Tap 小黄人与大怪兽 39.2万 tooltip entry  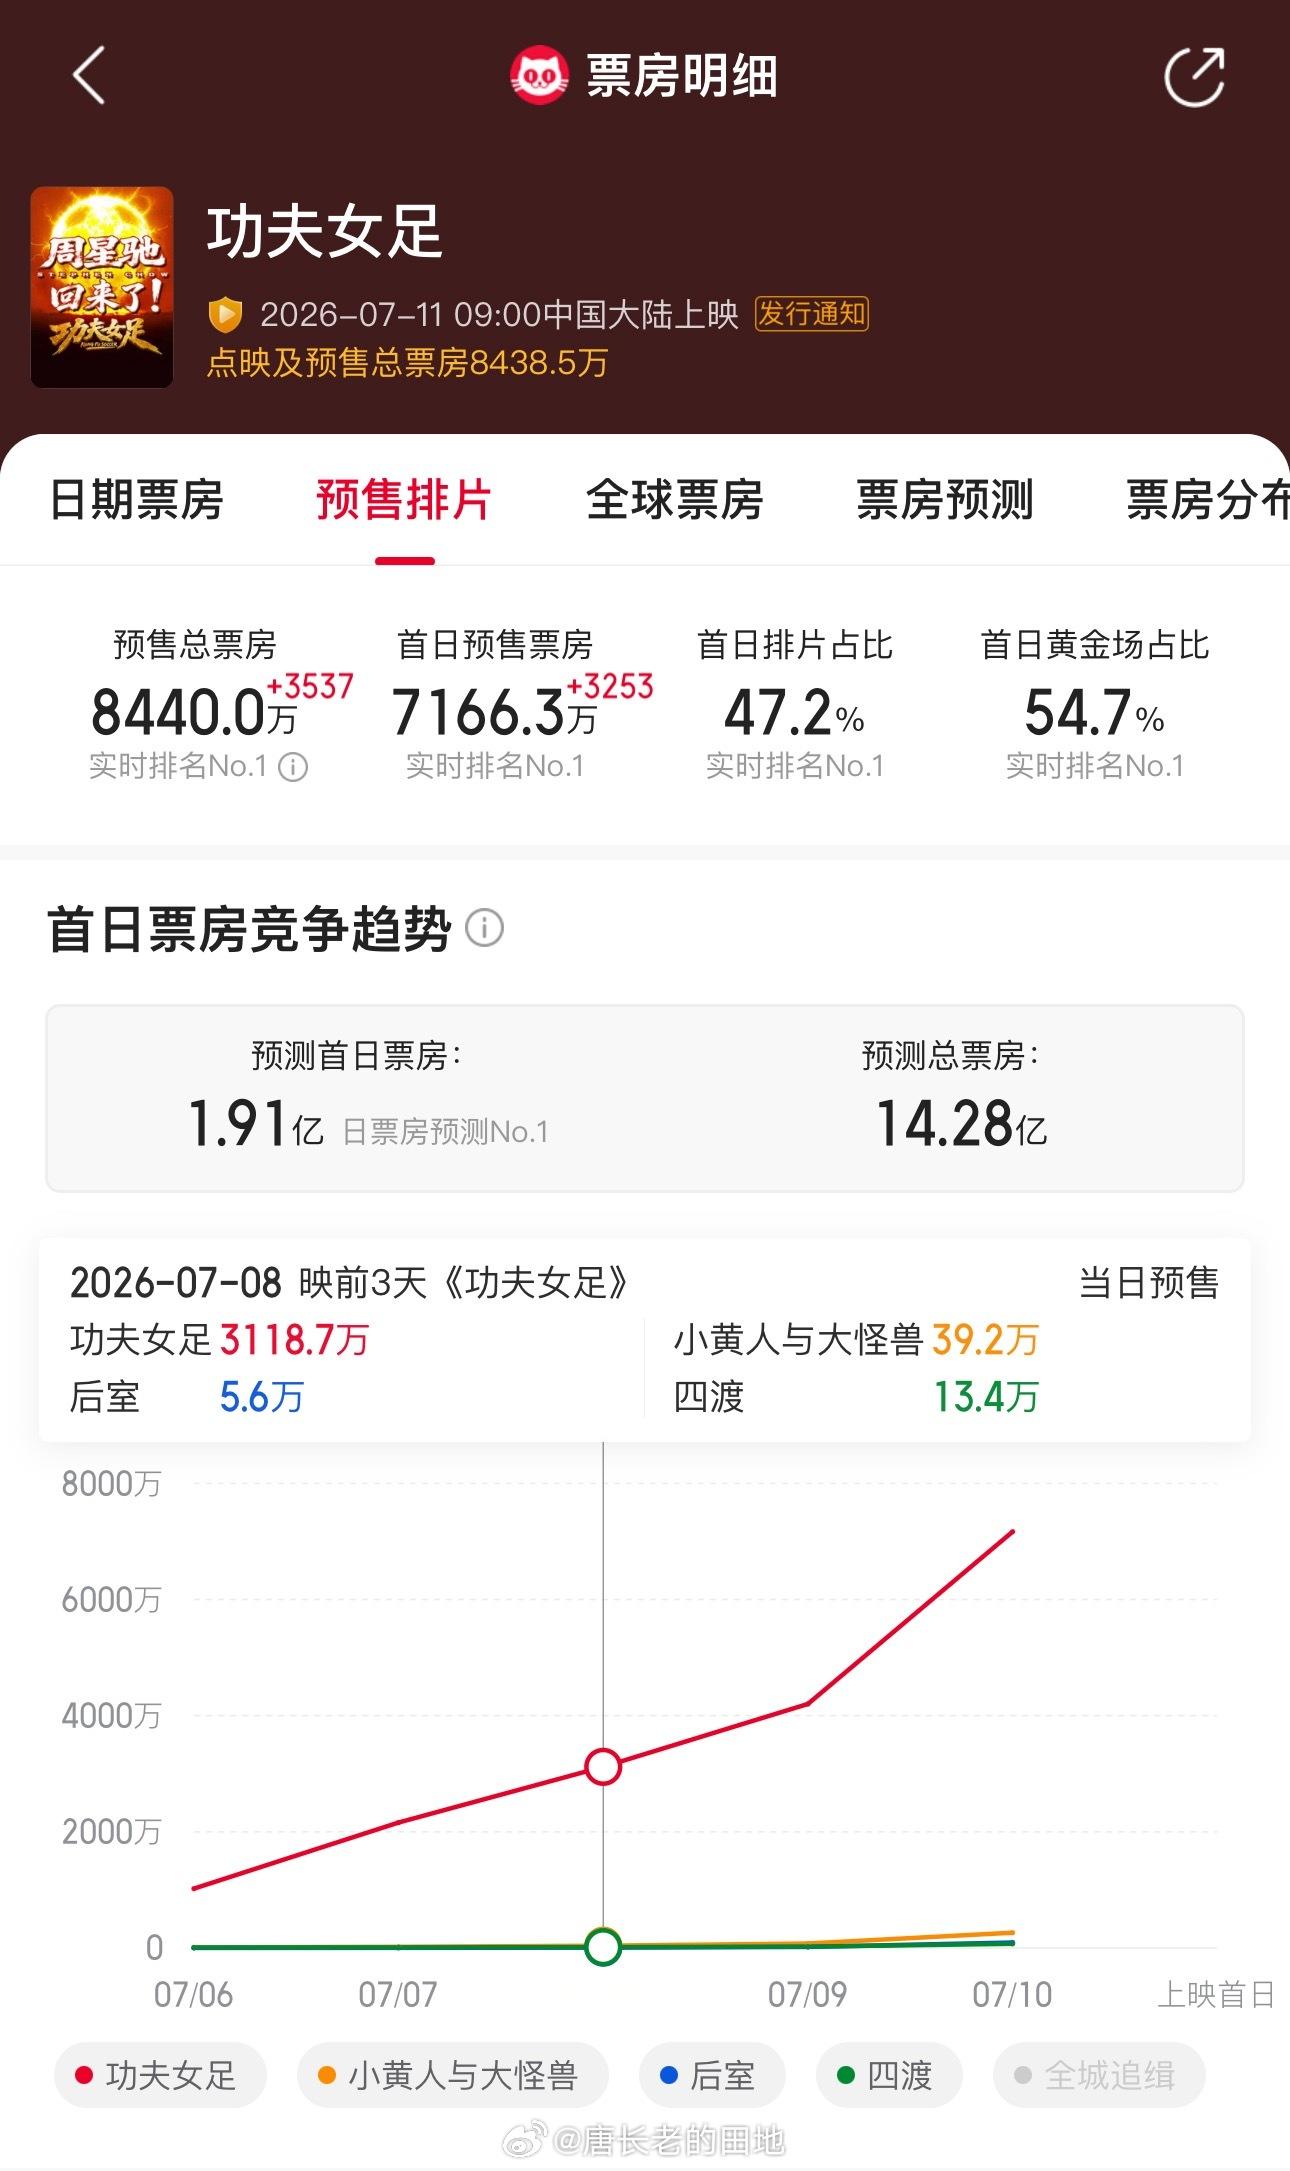tap(857, 1339)
